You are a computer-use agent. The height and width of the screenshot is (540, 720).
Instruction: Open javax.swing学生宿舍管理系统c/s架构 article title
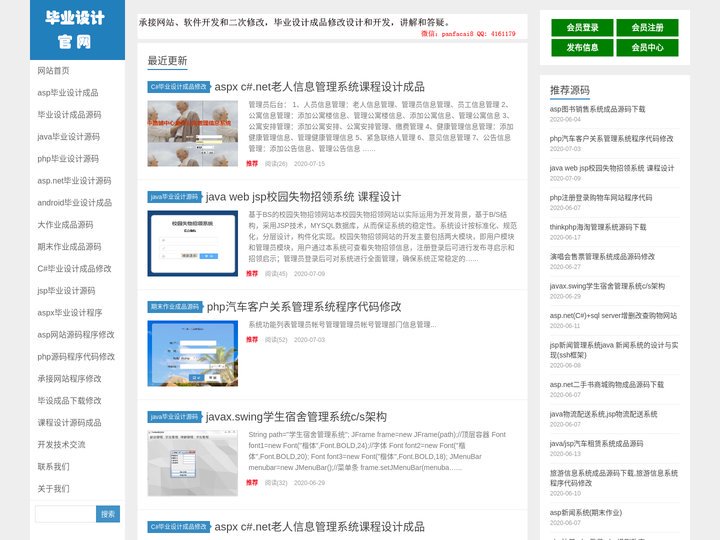296,417
